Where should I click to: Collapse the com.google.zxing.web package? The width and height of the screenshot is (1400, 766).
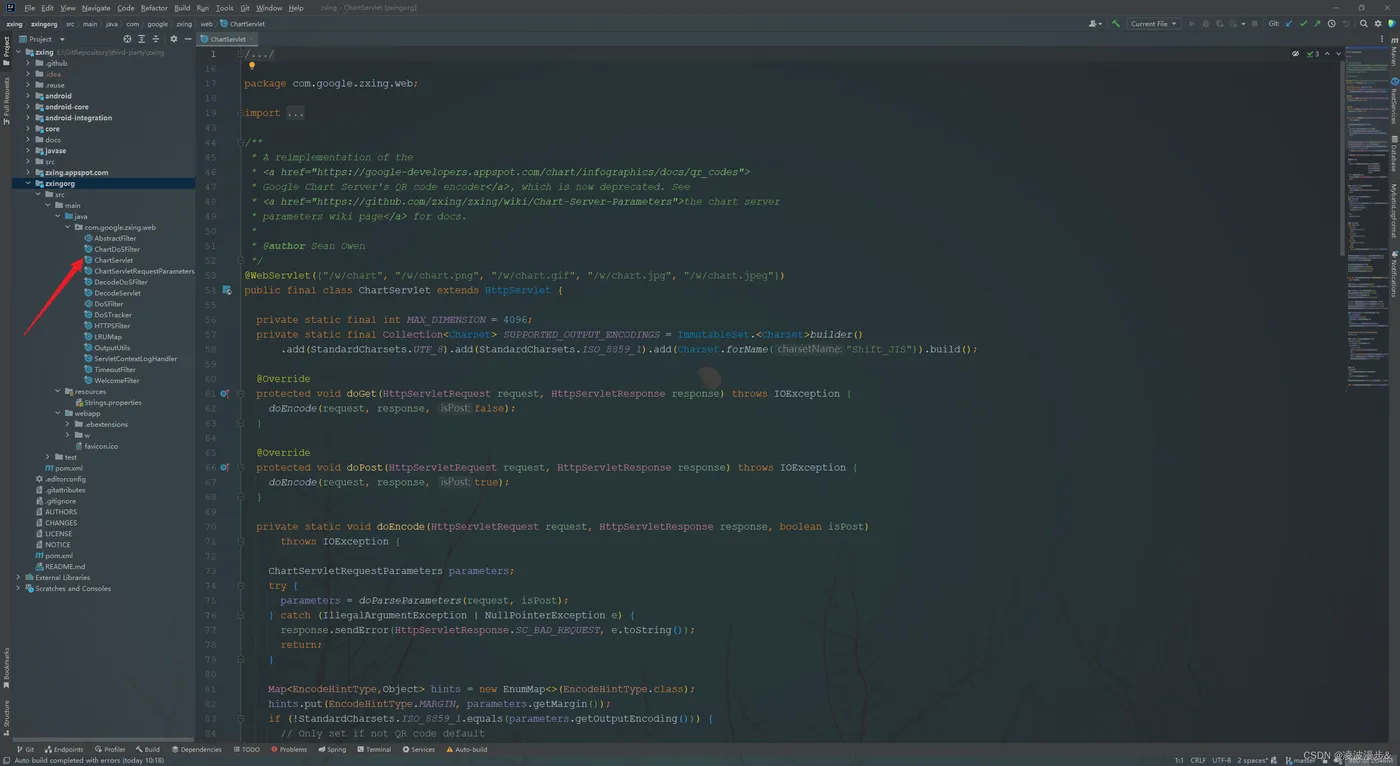pyautogui.click(x=68, y=227)
